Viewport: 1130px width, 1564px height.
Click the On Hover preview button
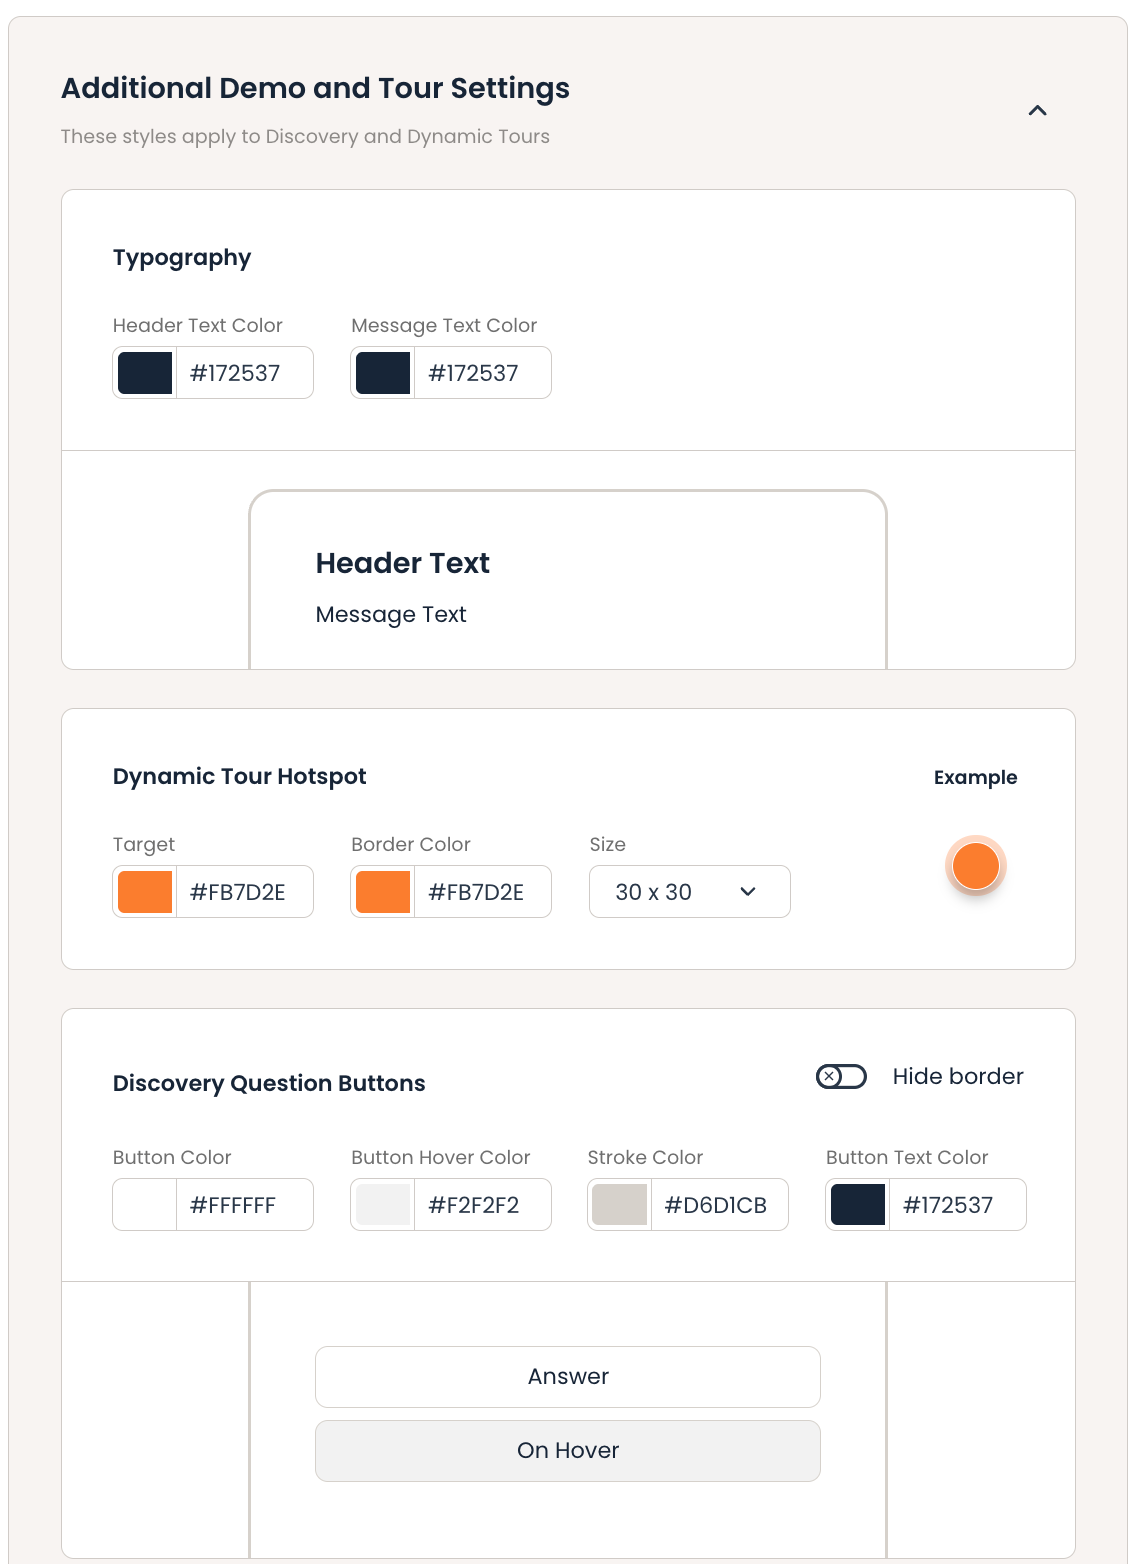coord(568,1451)
